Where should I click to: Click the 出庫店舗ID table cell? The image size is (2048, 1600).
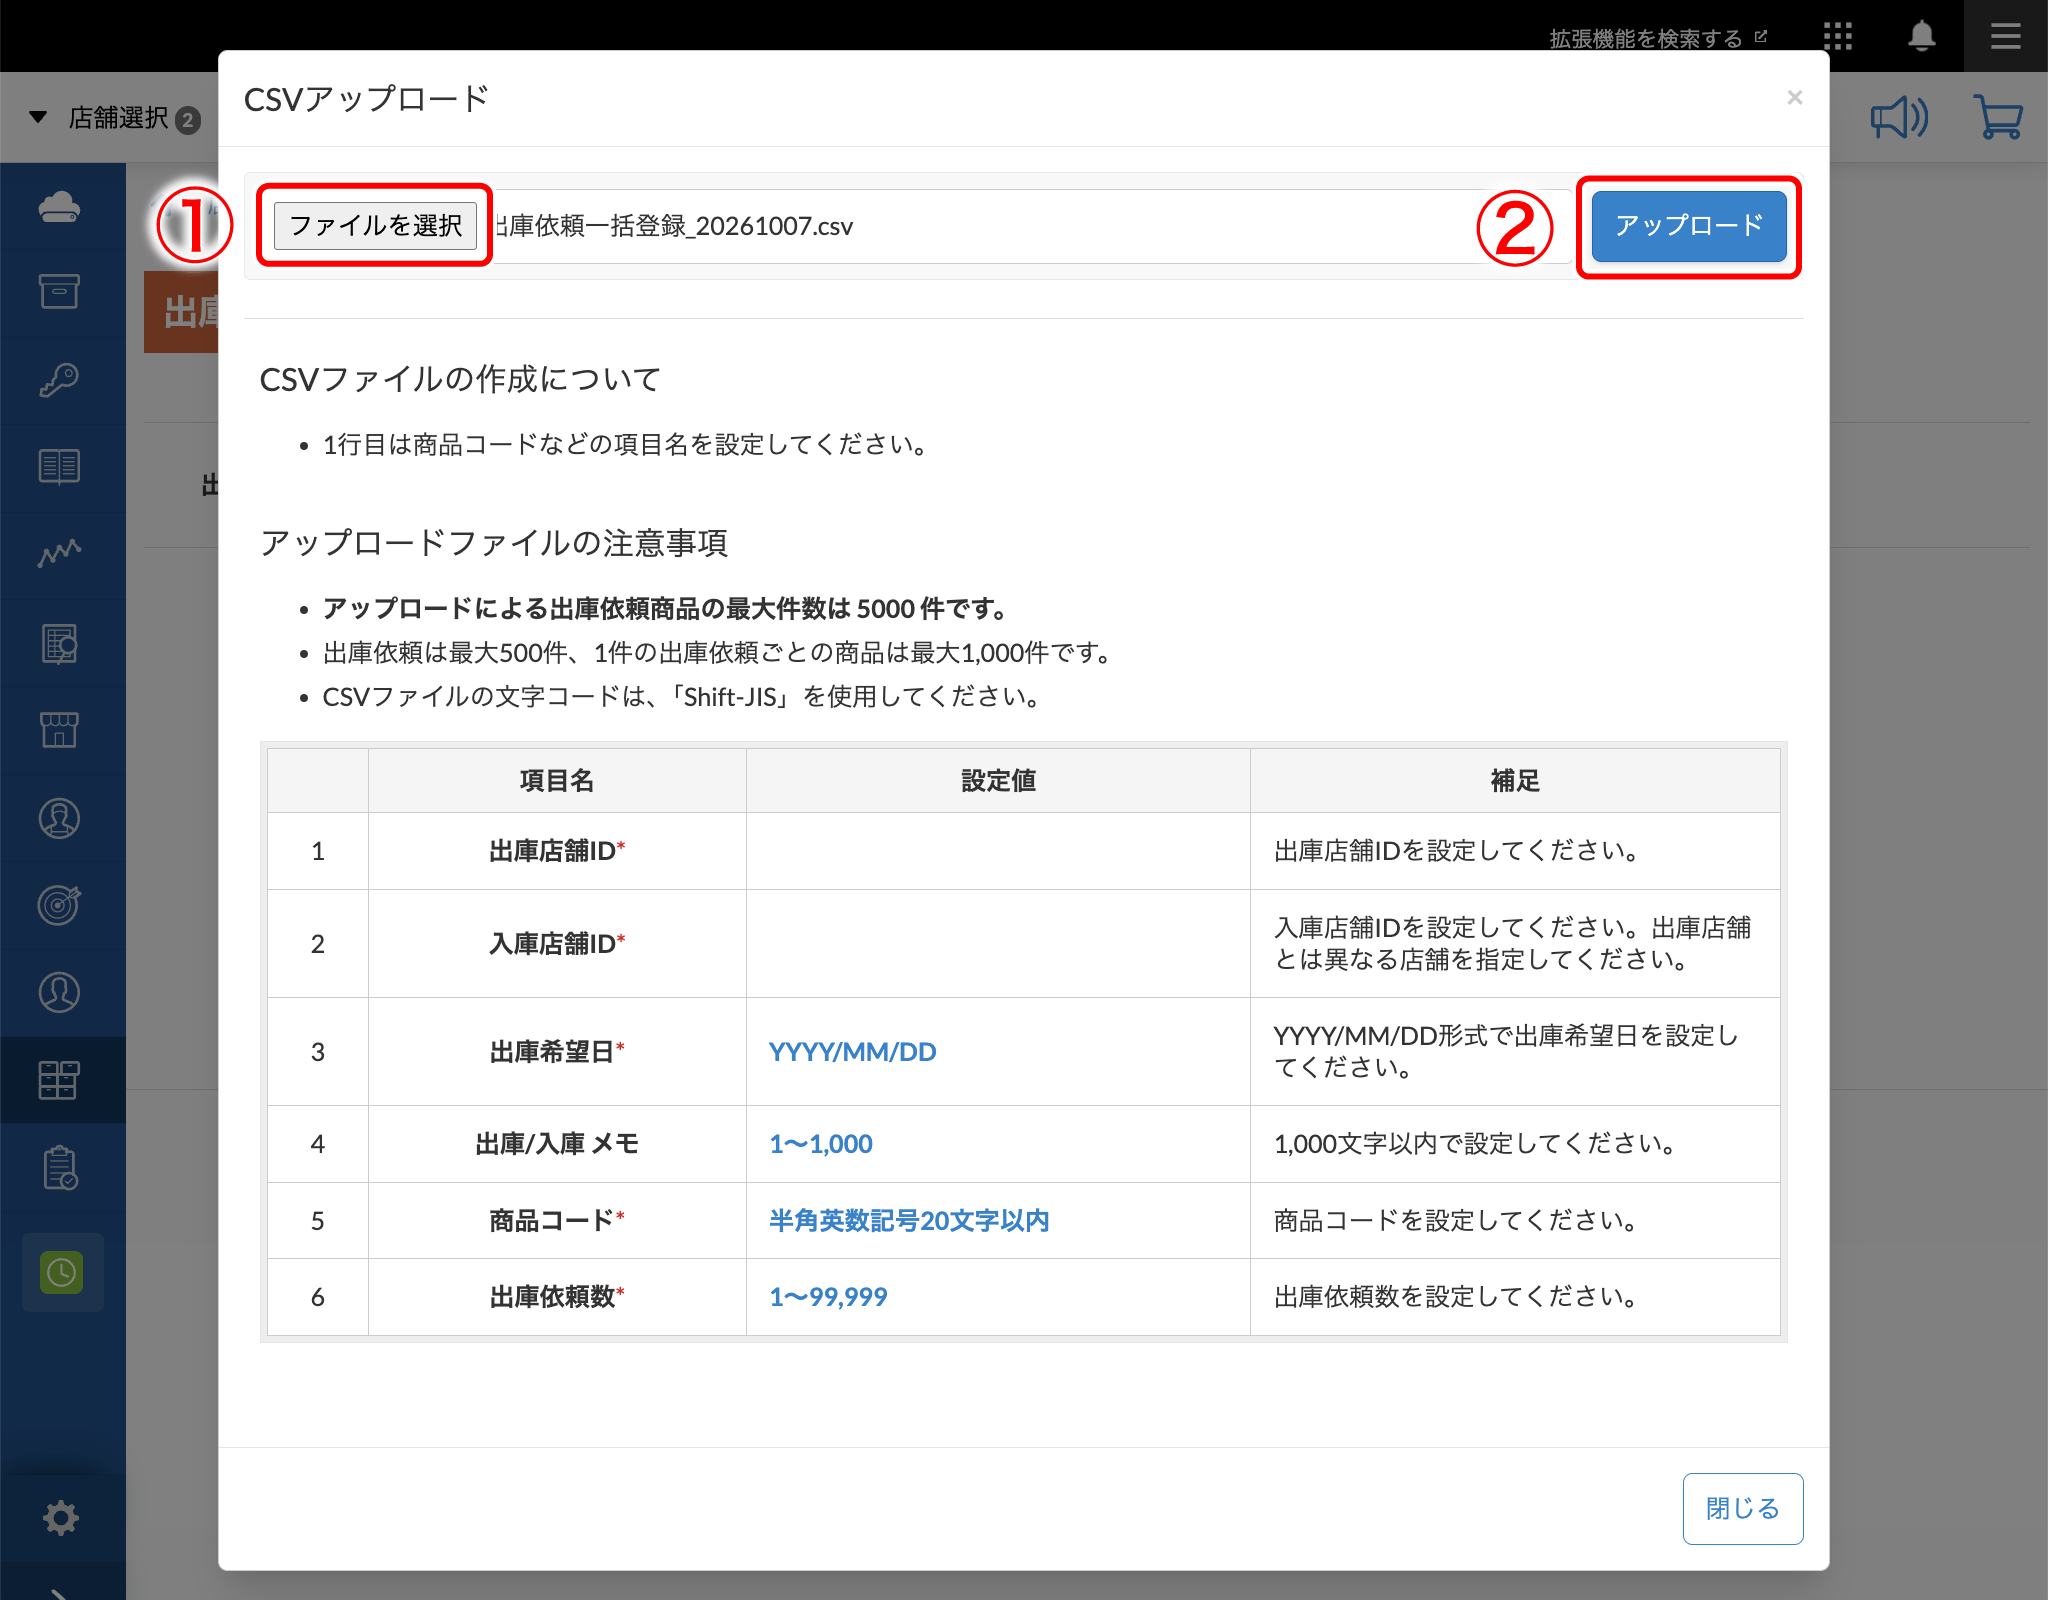(x=557, y=851)
